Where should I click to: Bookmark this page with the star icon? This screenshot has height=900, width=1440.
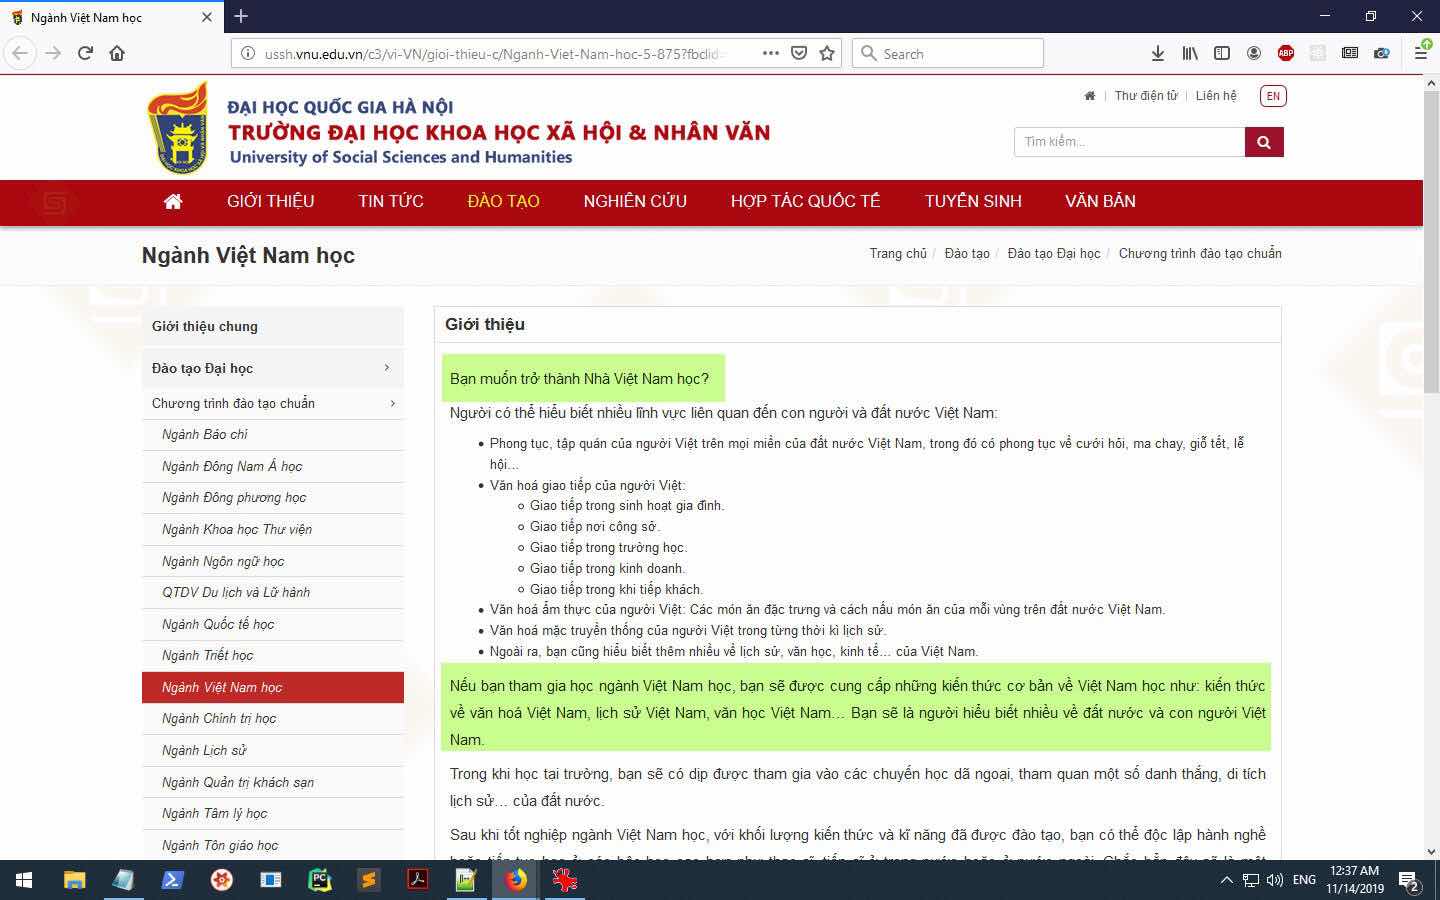(x=827, y=53)
